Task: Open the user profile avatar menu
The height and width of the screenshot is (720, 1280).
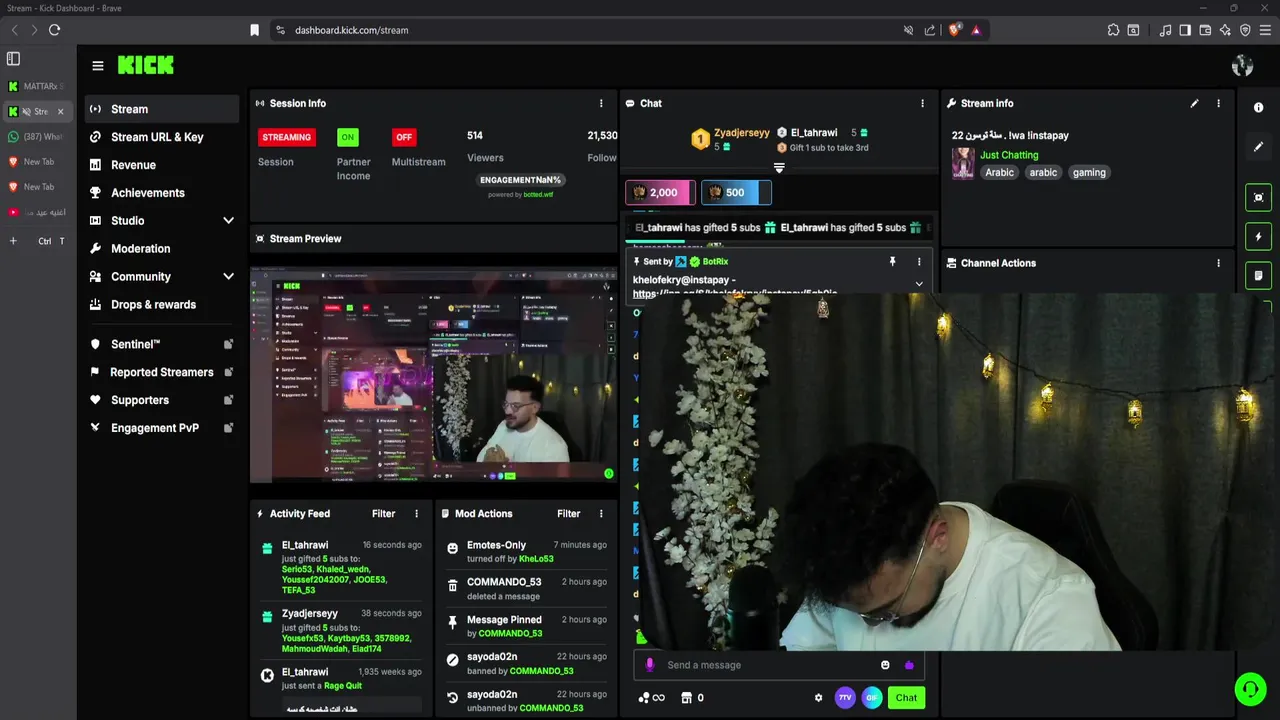Action: click(x=1242, y=66)
